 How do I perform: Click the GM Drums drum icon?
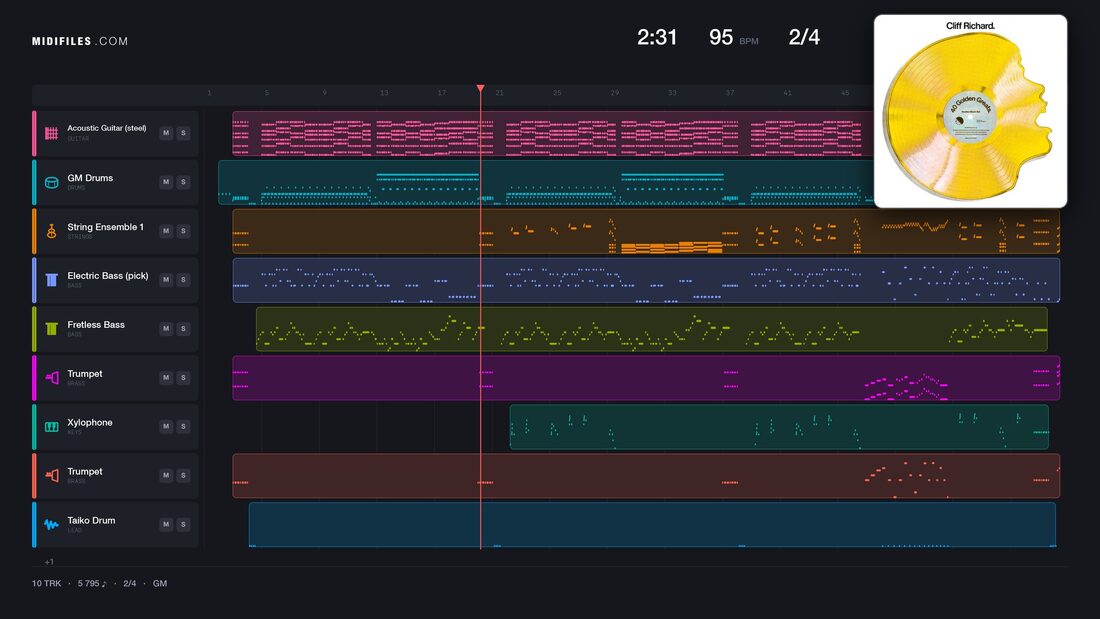click(51, 182)
